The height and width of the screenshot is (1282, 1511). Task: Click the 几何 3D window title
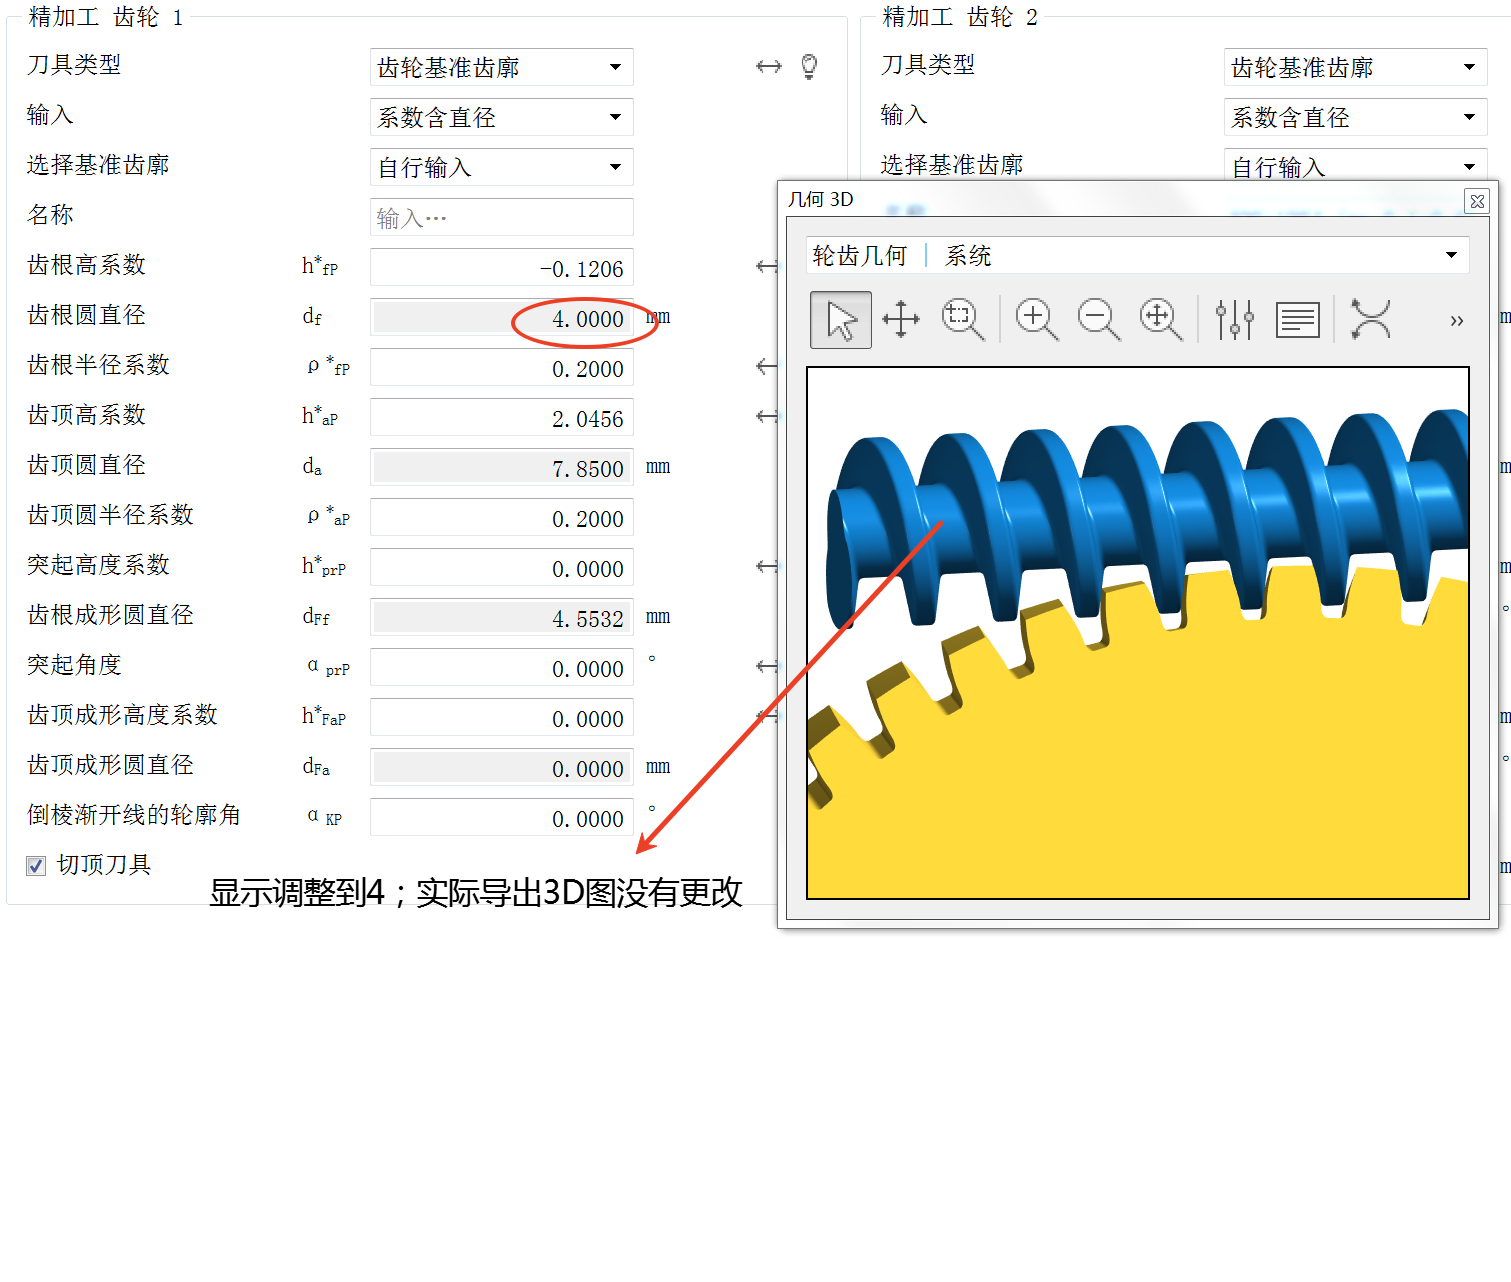click(x=821, y=199)
